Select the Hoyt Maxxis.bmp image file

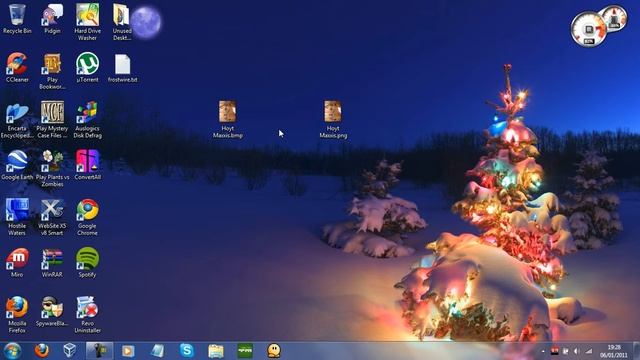coord(228,119)
